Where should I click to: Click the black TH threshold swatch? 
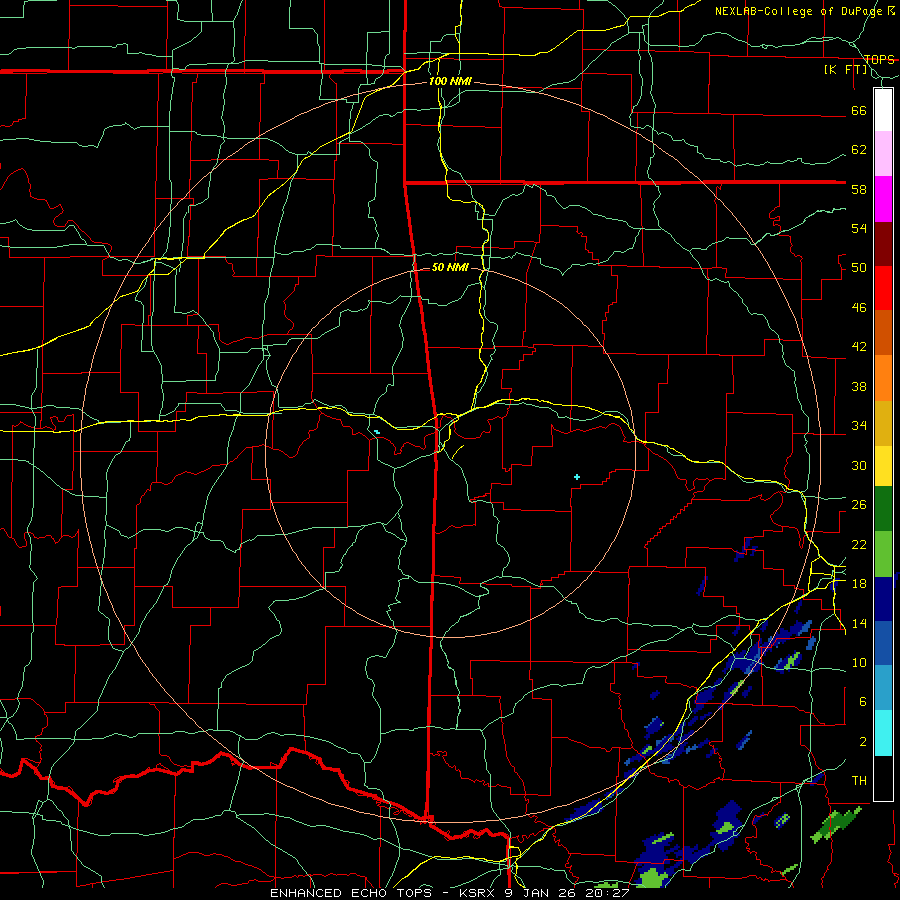pos(883,778)
